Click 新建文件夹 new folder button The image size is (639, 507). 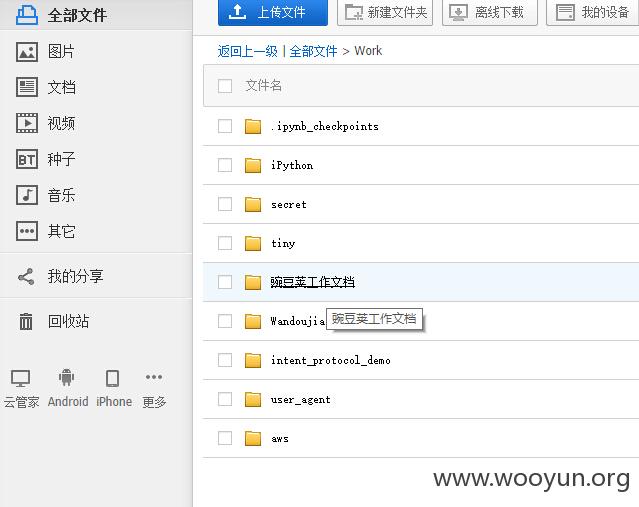tap(385, 12)
